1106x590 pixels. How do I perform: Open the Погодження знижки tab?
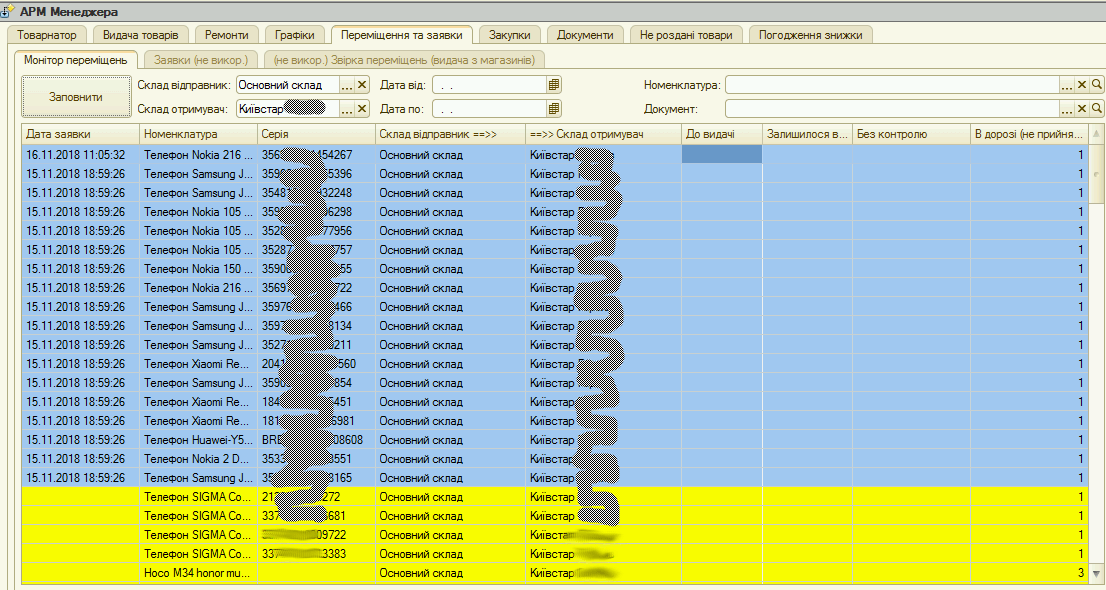point(810,35)
